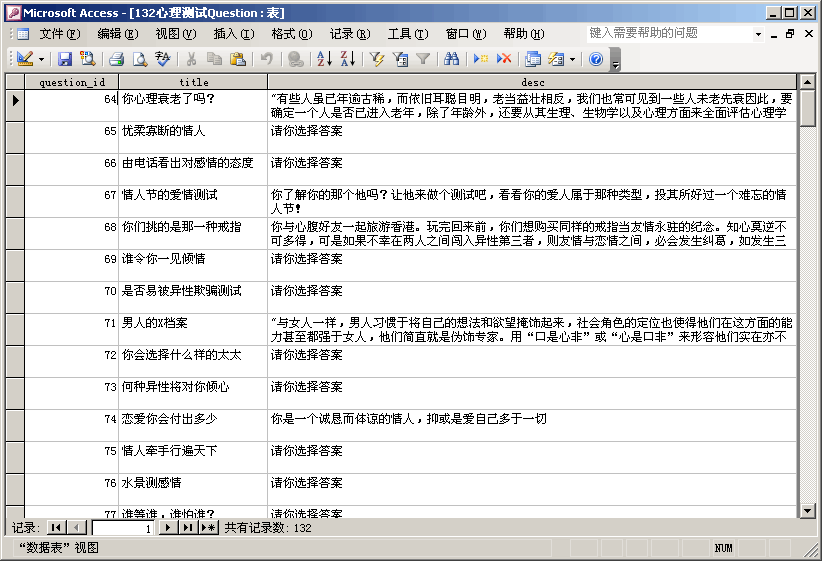Expand New Object dropdown arrow
Viewport: 822px width, 561px height.
pyautogui.click(x=572, y=59)
